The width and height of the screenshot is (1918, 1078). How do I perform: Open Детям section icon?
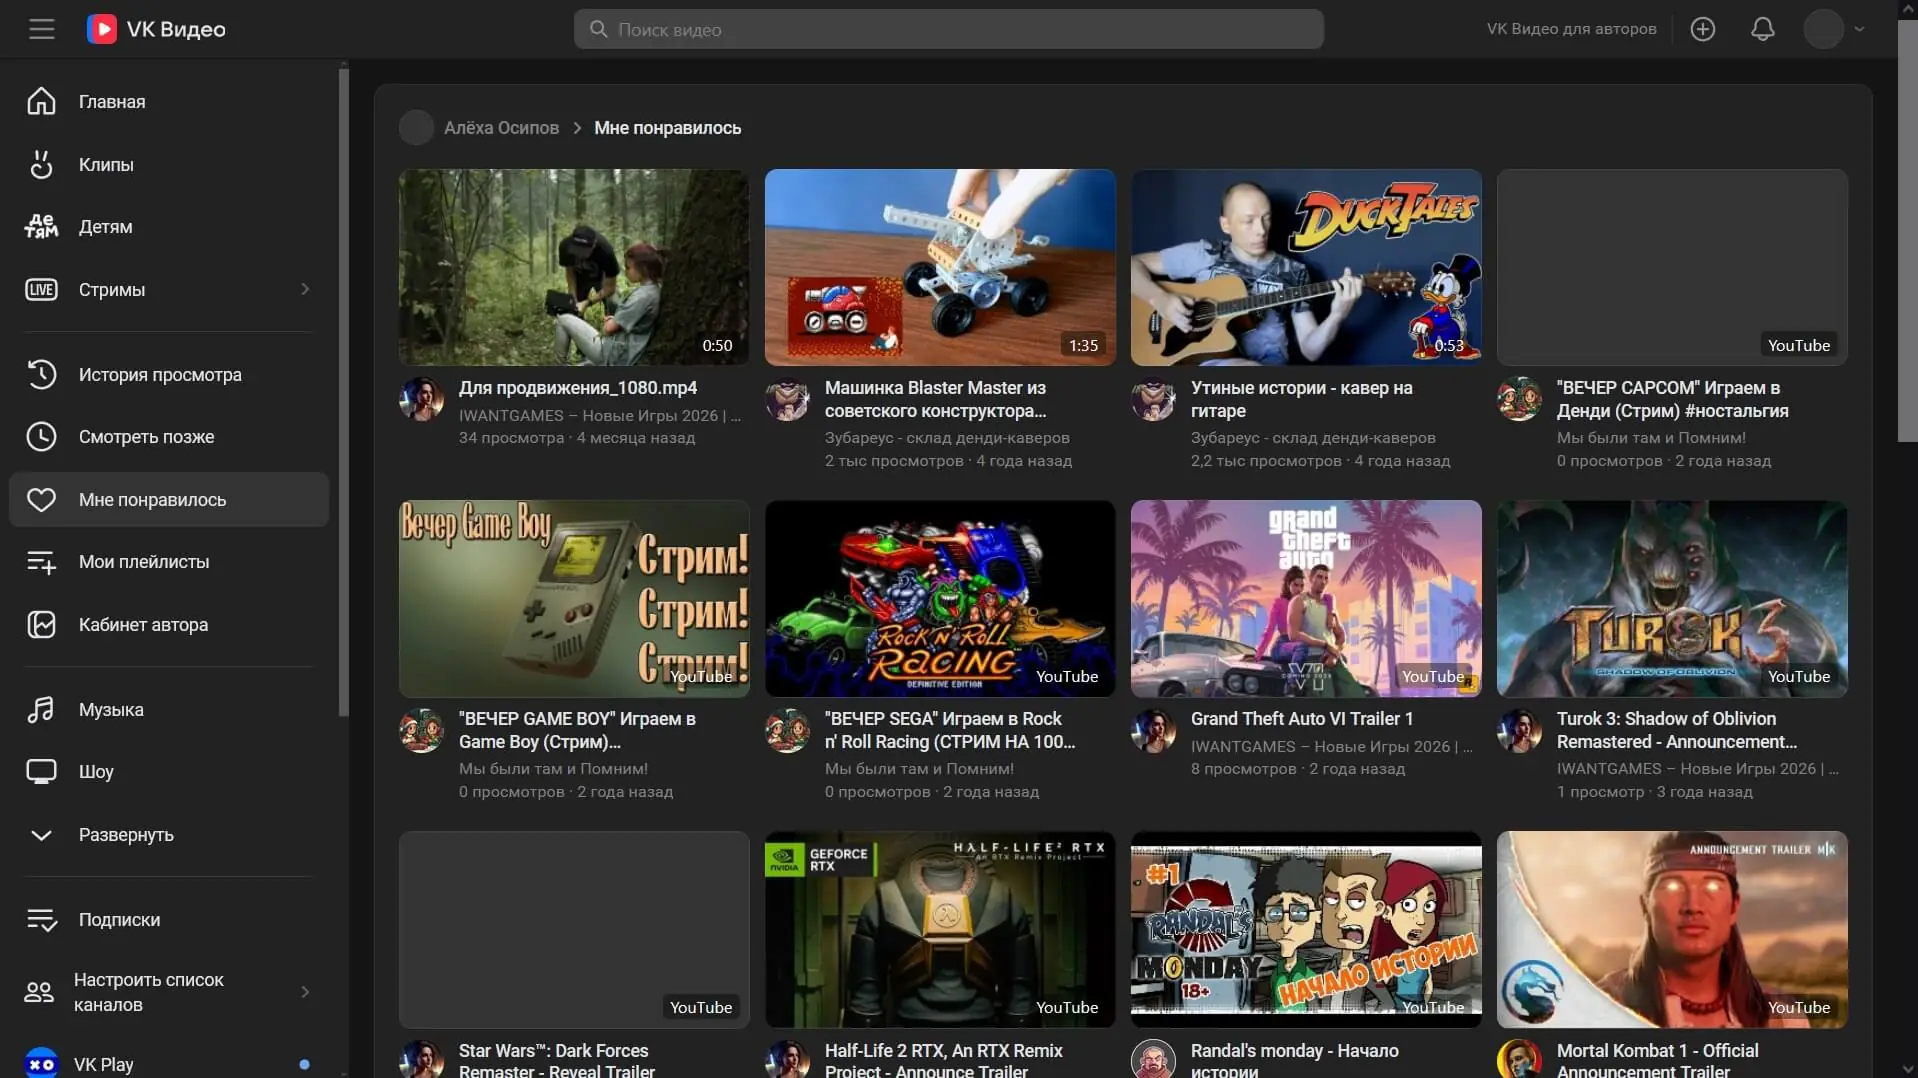click(x=41, y=226)
